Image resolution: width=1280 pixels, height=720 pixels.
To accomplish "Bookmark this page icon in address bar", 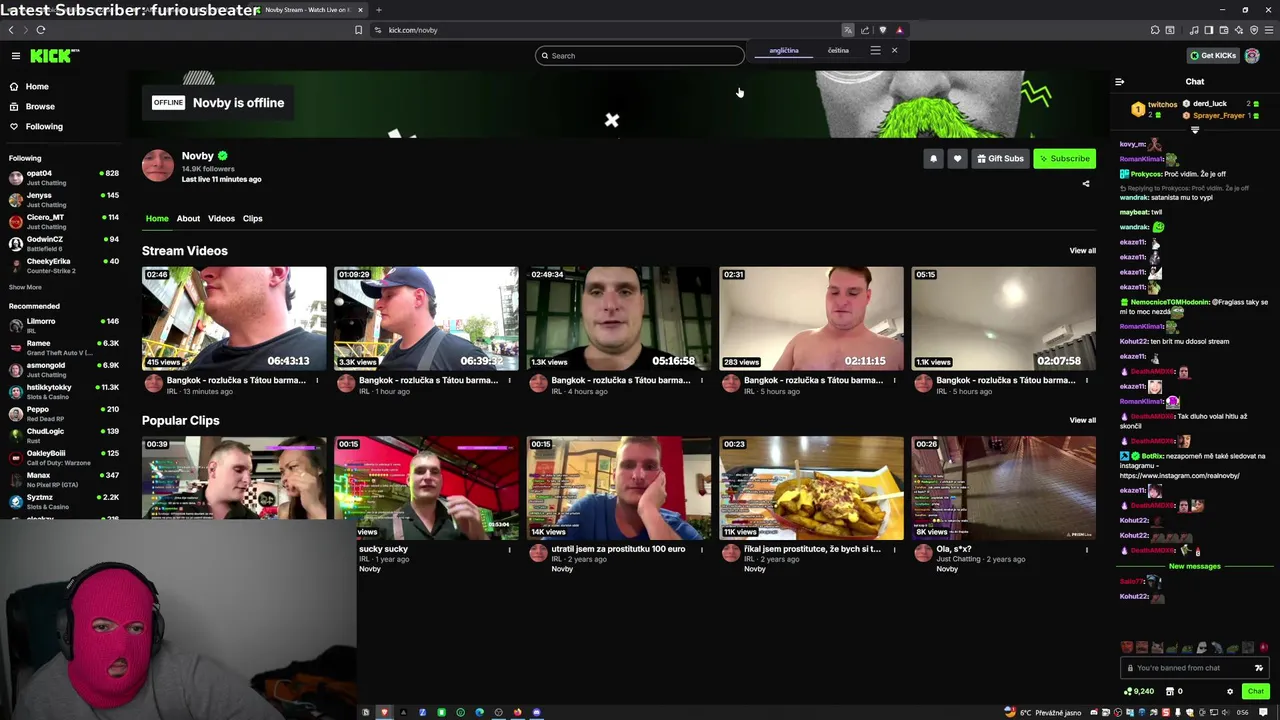I will point(358,30).
